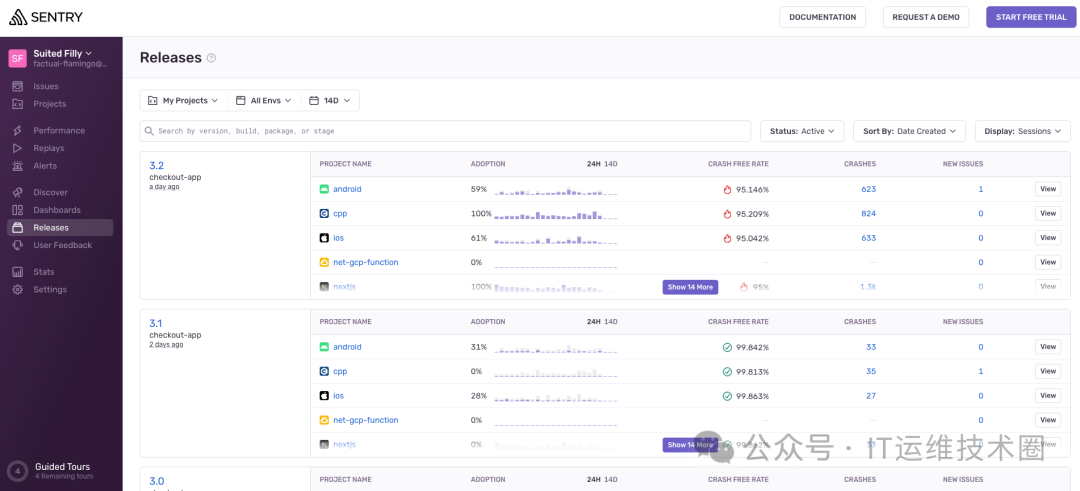The image size is (1080, 491).
Task: Click the fire icon beside 95.146%
Action: (x=727, y=189)
